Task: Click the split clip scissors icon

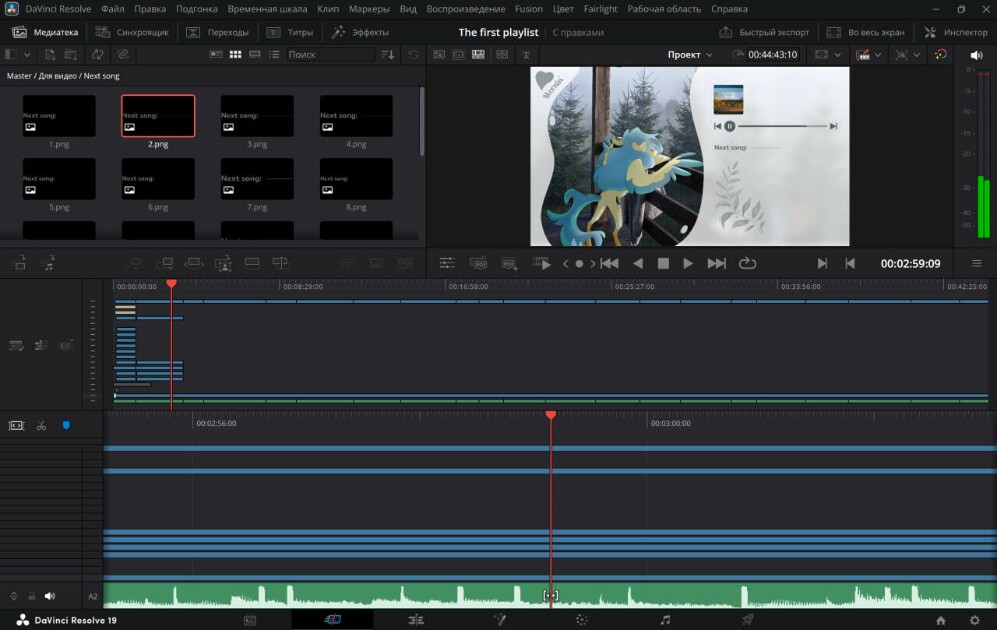Action: tap(41, 426)
